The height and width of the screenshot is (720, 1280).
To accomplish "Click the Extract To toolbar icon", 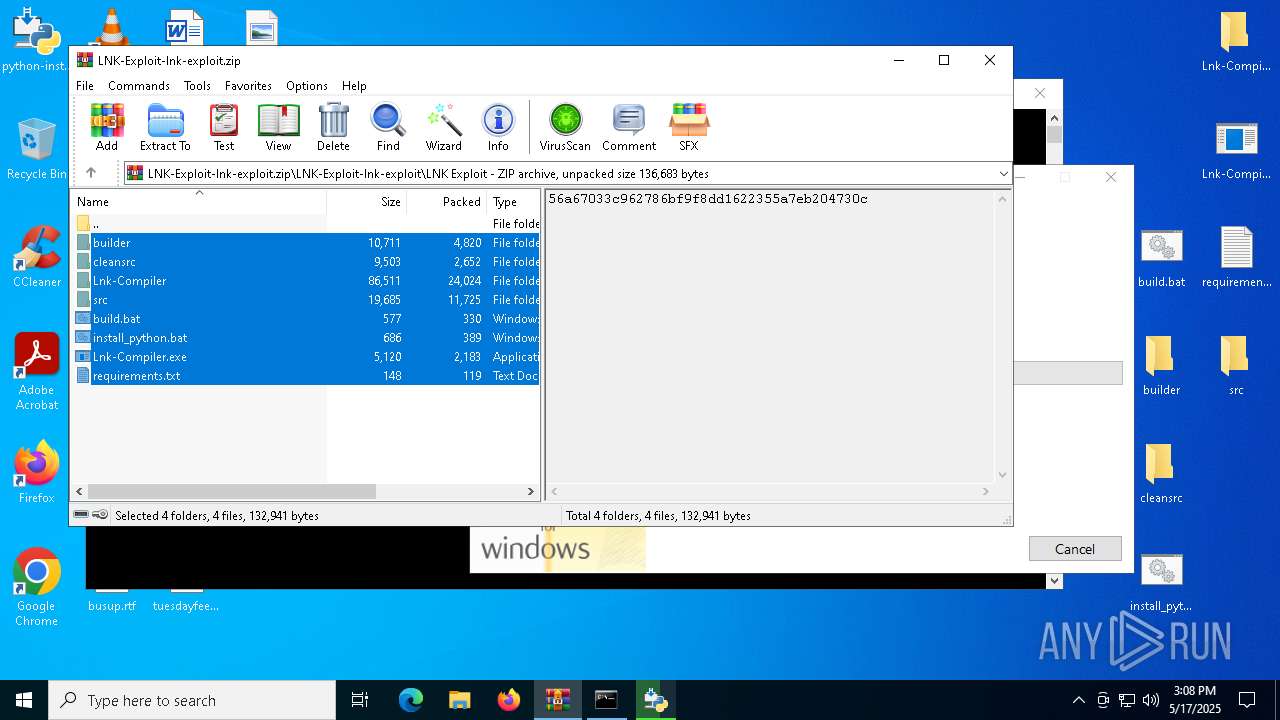I will [x=165, y=127].
